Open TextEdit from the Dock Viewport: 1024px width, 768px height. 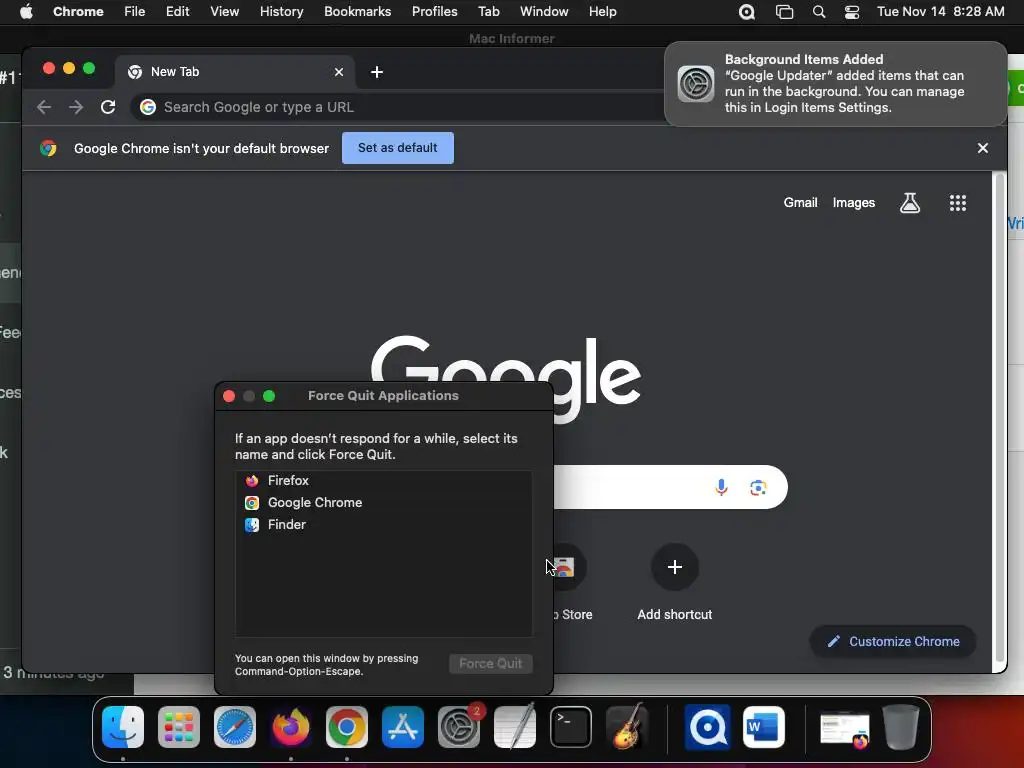tap(515, 727)
